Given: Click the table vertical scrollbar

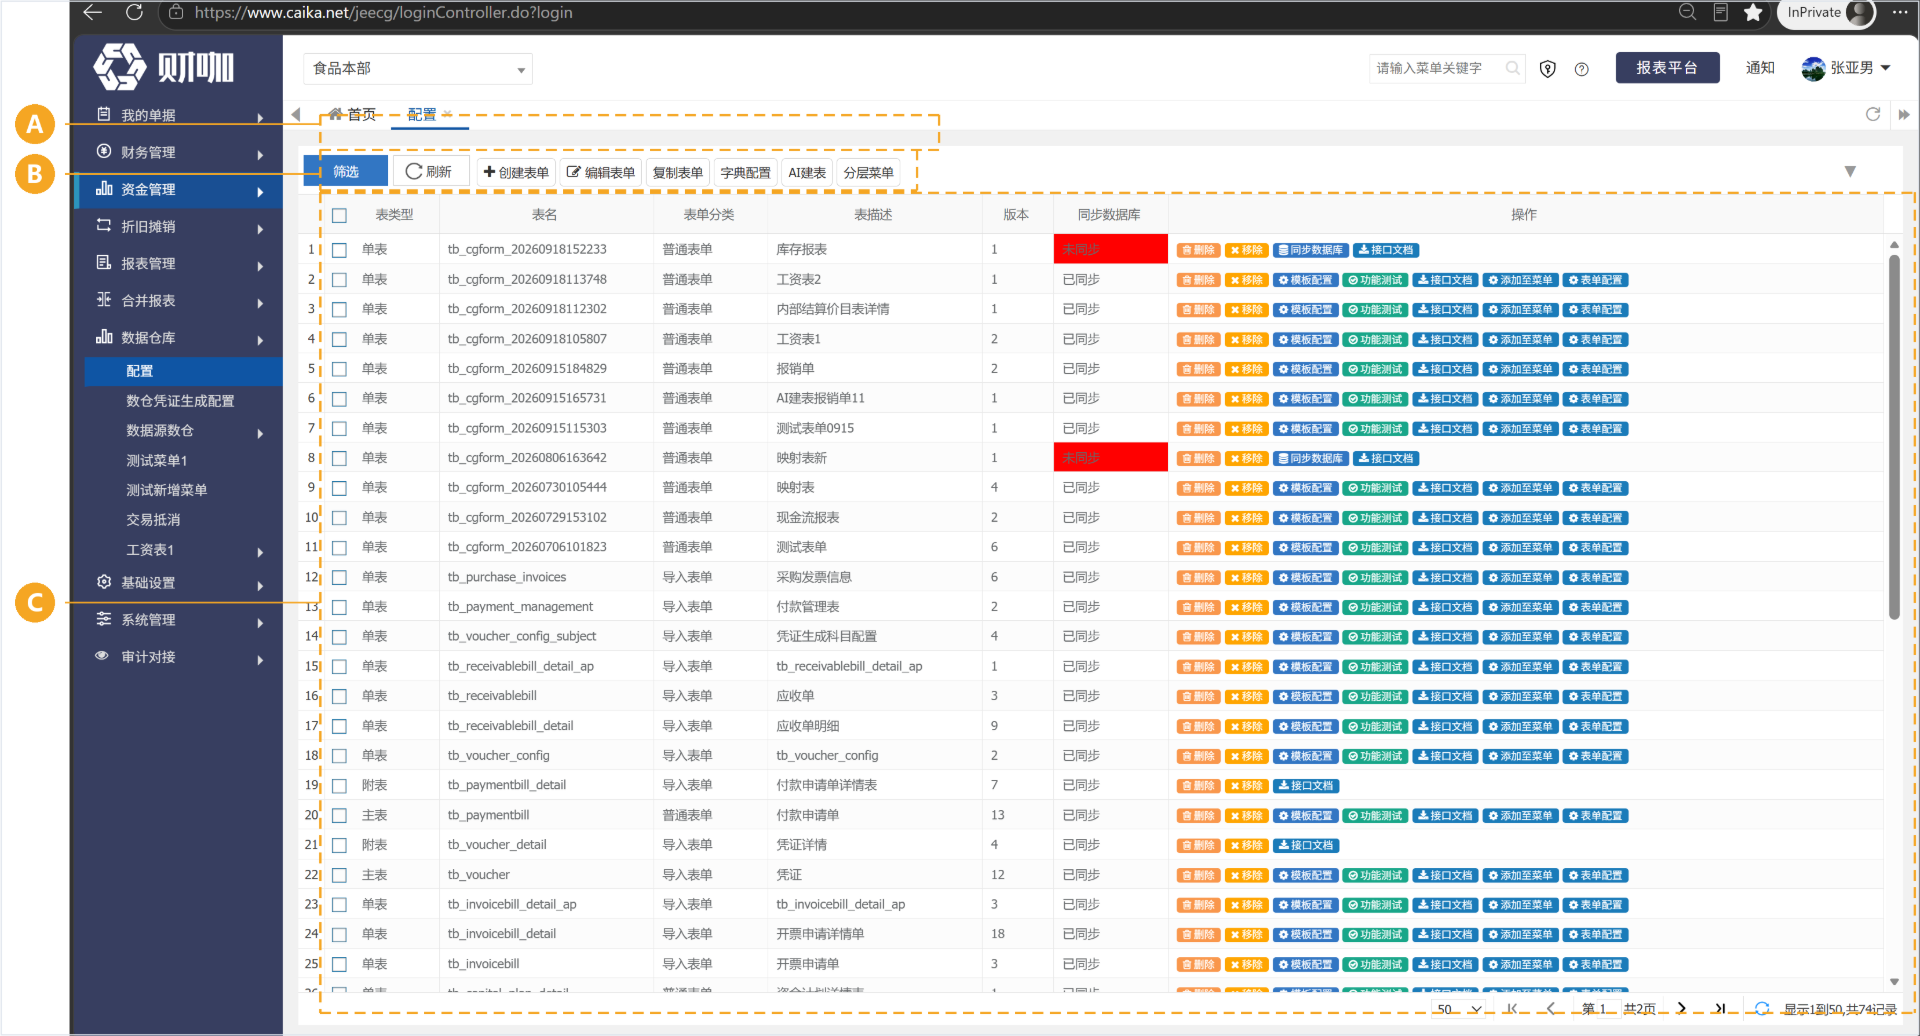Looking at the screenshot, I should (1894, 436).
